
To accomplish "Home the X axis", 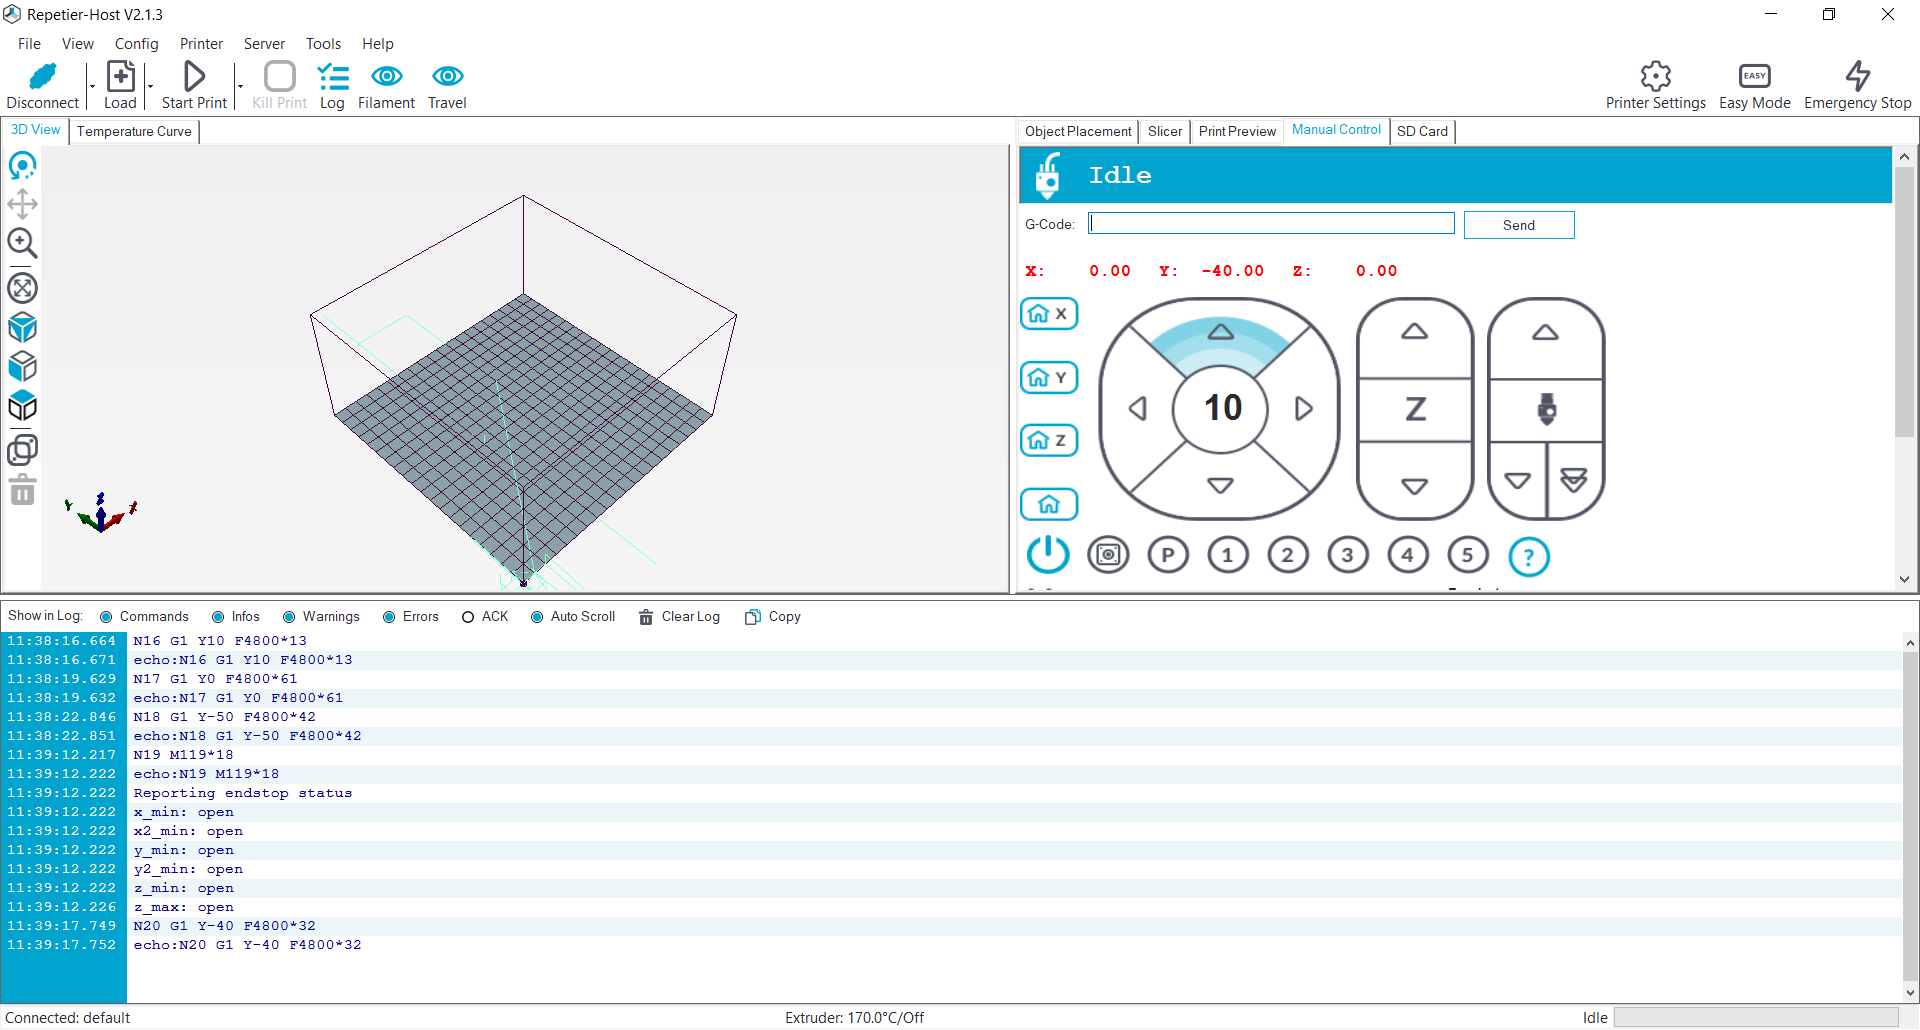I will click(1048, 313).
